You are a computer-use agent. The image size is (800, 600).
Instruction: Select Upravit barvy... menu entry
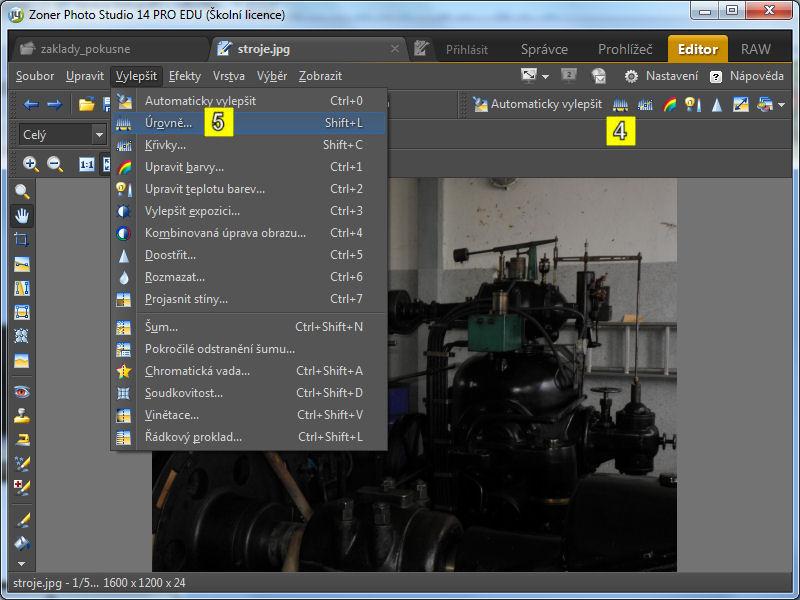pos(248,167)
